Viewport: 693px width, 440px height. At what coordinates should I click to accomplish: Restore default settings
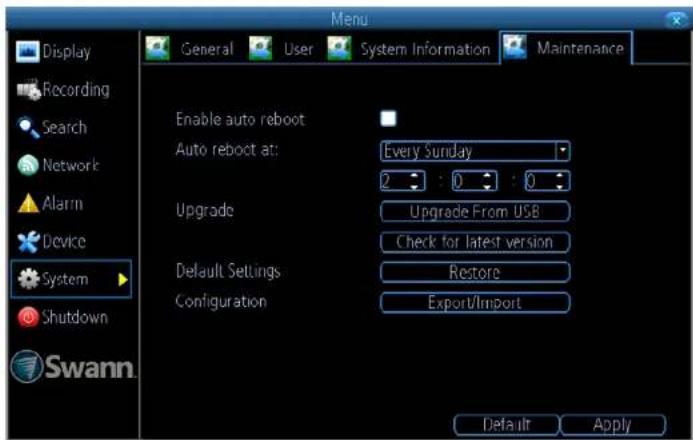coord(475,272)
